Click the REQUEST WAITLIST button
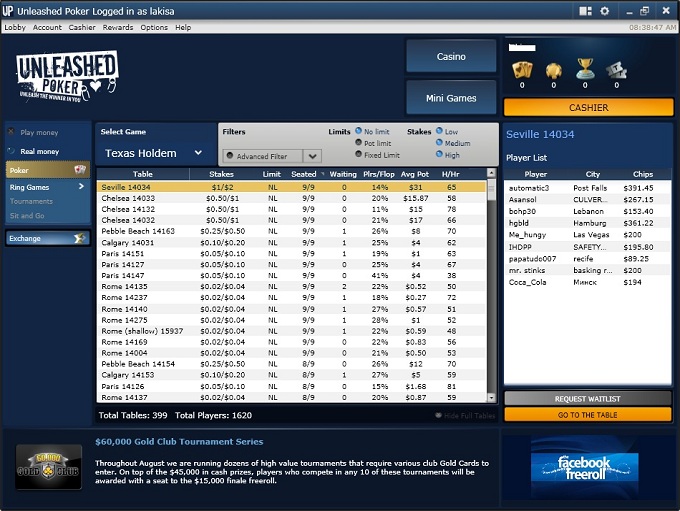 pyautogui.click(x=587, y=399)
